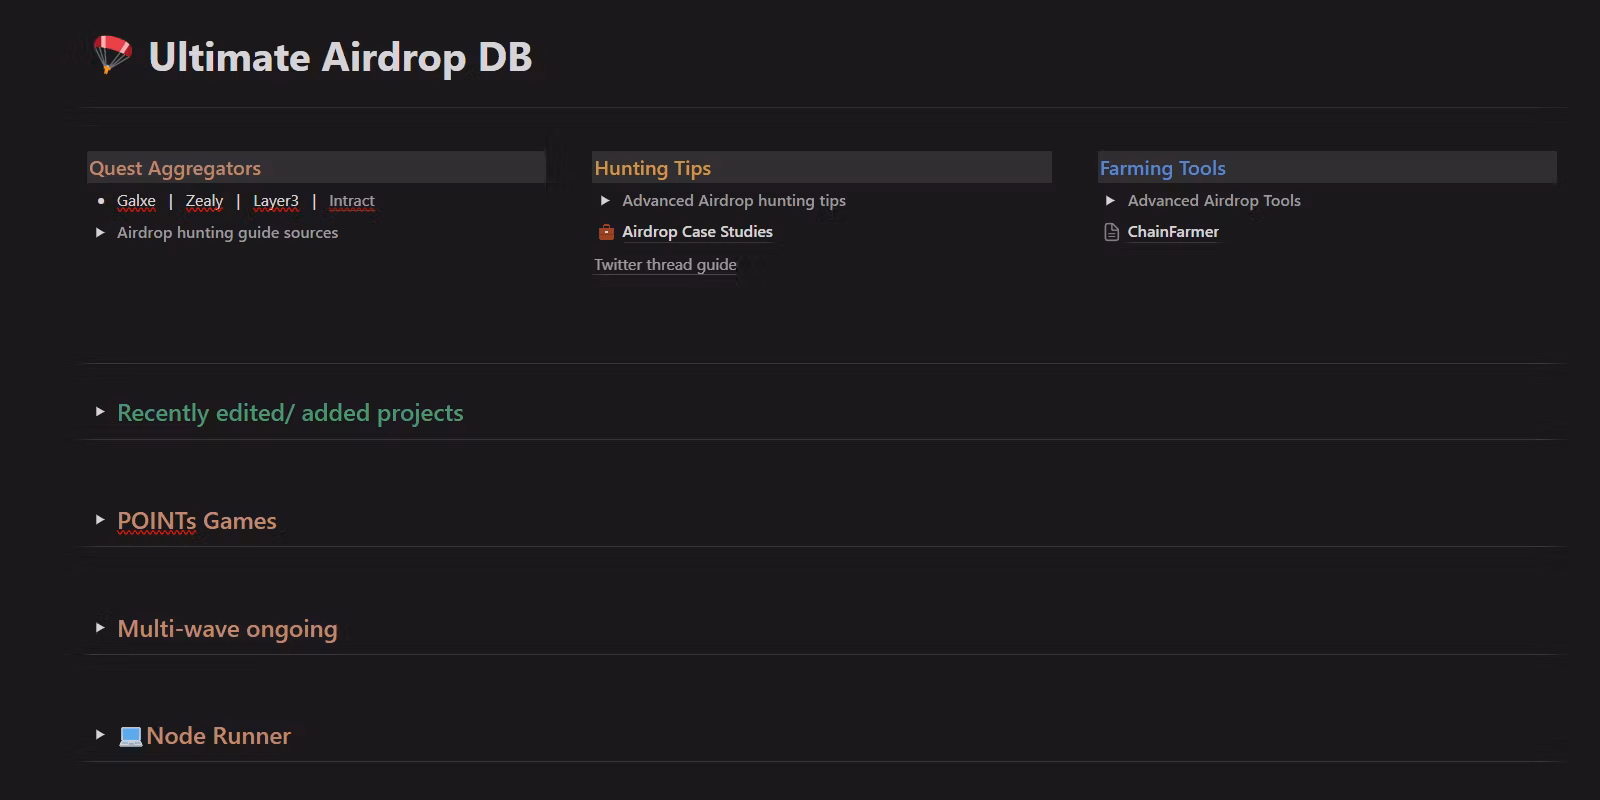Open the Airdrop Case Studies page

pyautogui.click(x=697, y=232)
